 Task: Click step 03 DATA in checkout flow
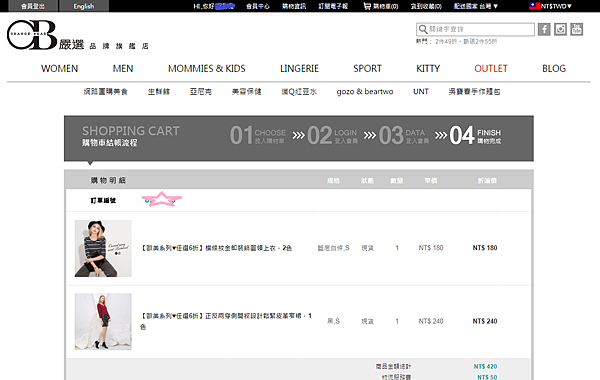404,135
